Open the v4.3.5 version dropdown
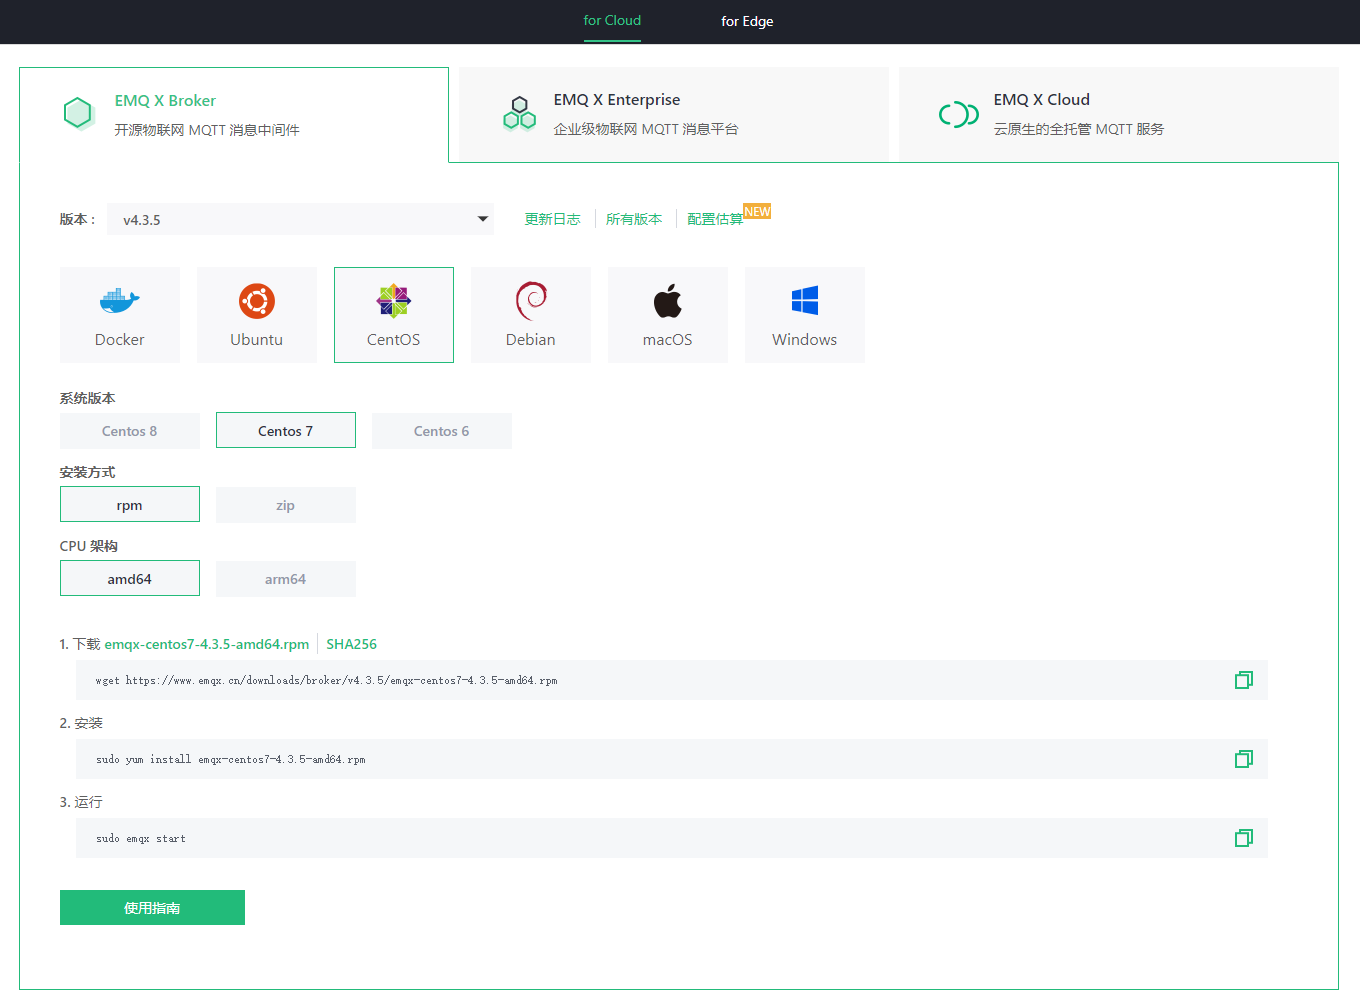This screenshot has width=1360, height=1000. pyautogui.click(x=301, y=219)
